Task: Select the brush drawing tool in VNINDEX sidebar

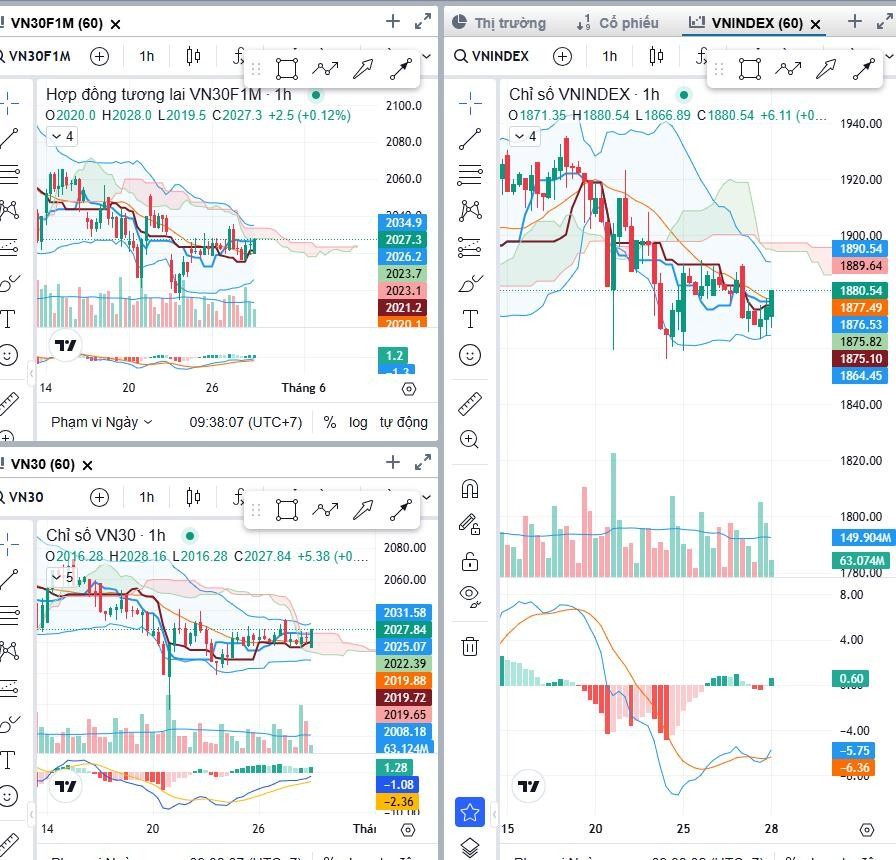Action: [x=470, y=283]
